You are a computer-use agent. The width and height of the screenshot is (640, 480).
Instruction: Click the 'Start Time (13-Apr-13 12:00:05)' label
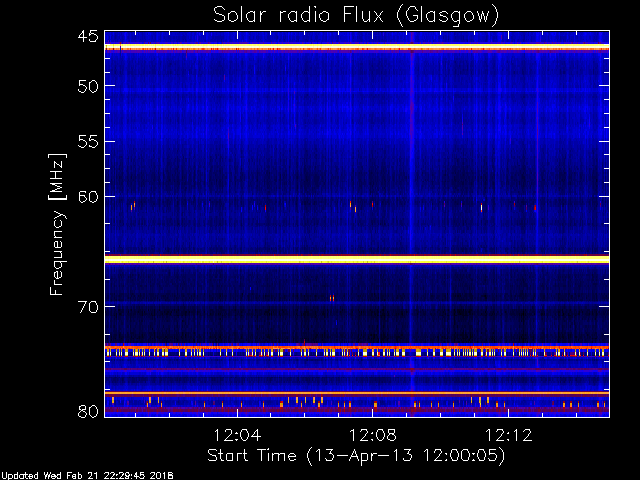click(356, 455)
